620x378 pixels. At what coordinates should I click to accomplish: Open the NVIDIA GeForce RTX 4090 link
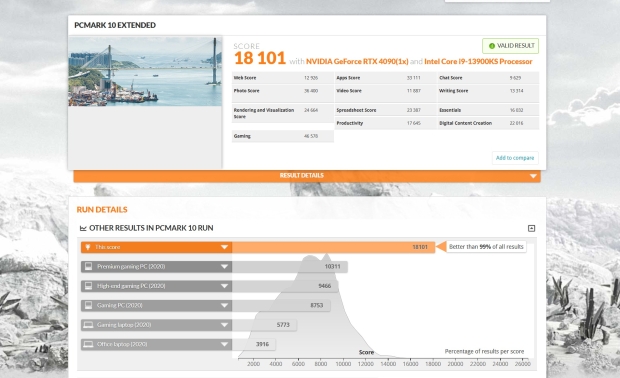[357, 61]
